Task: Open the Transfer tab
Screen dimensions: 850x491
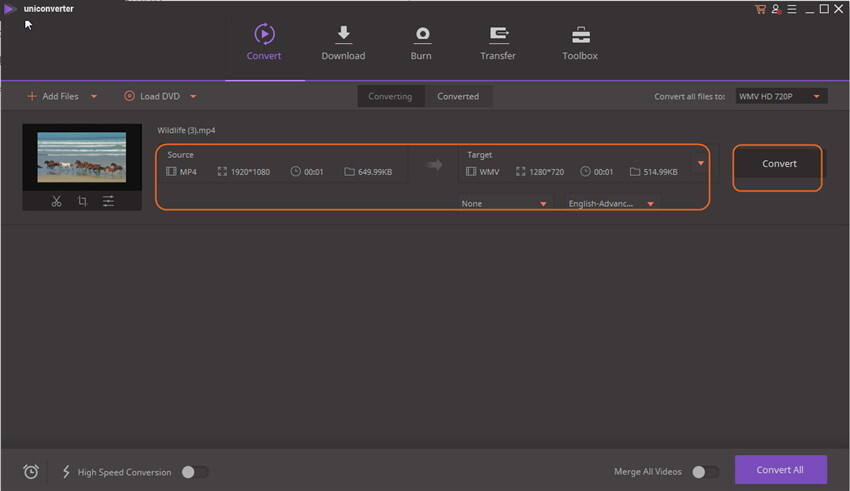Action: 498,42
